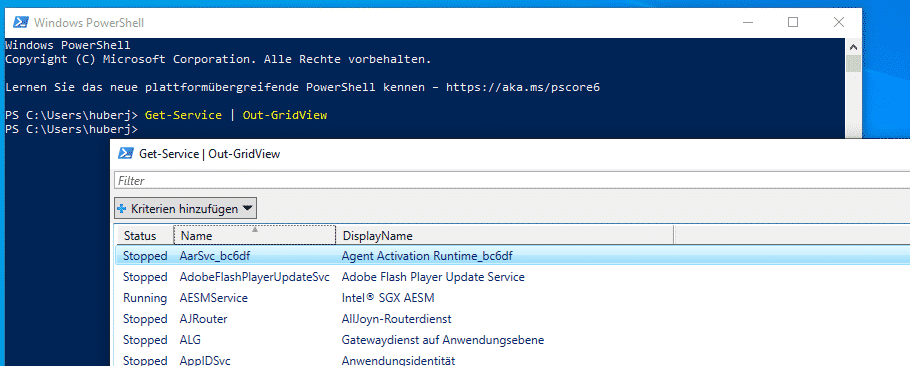Click Running status of AESMService

[145, 298]
